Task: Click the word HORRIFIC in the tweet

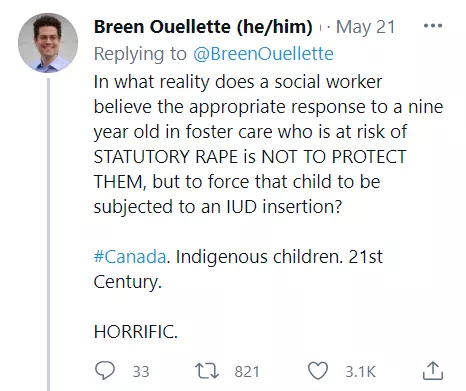Action: (136, 332)
